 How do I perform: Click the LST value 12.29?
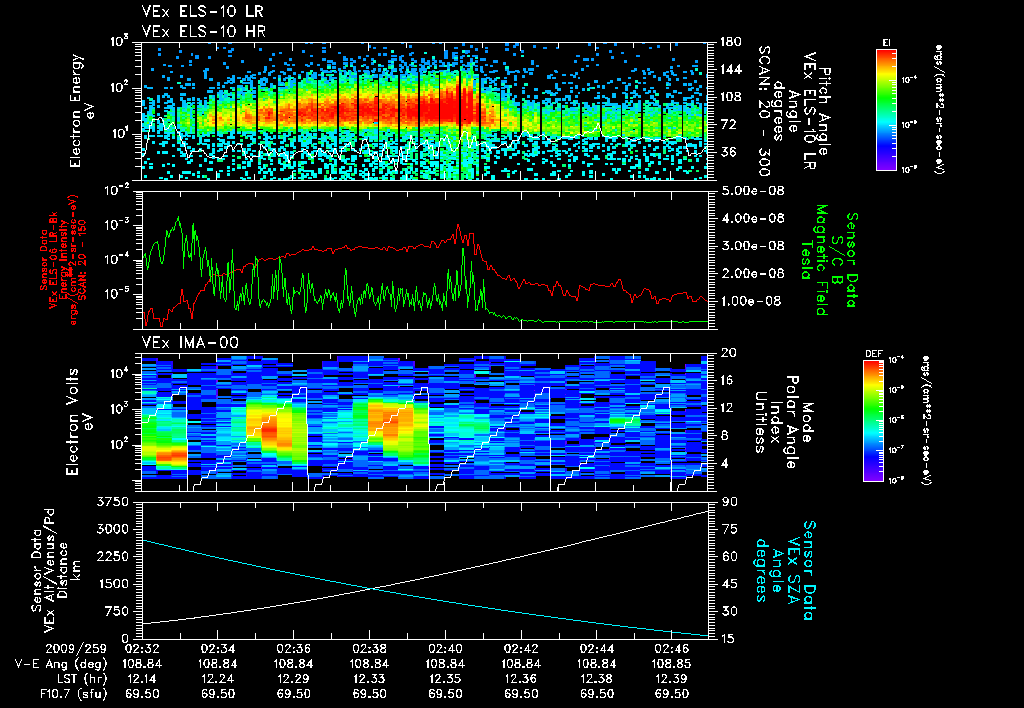(293, 679)
